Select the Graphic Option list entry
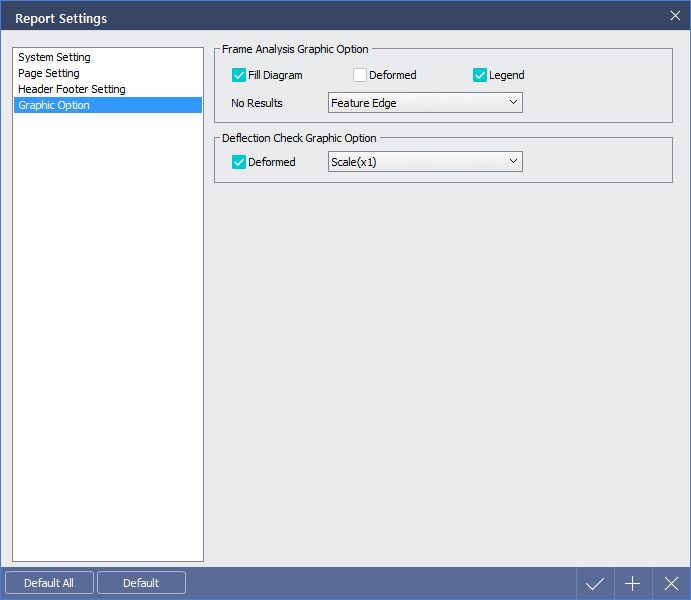The image size is (691, 600). pyautogui.click(x=54, y=105)
